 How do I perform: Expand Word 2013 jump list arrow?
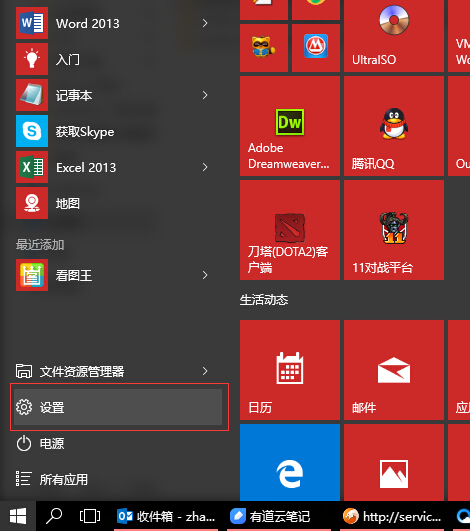[205, 23]
